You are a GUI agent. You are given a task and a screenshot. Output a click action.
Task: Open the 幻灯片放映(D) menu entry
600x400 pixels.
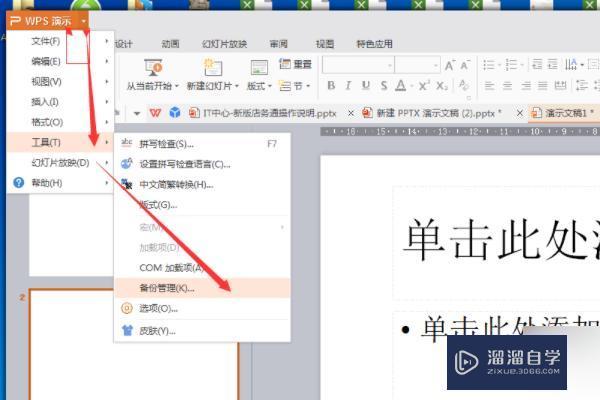coord(60,163)
